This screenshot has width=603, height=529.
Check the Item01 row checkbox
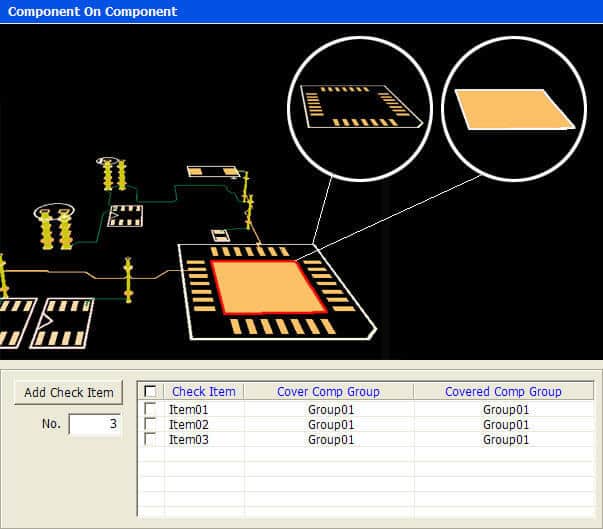[x=150, y=409]
